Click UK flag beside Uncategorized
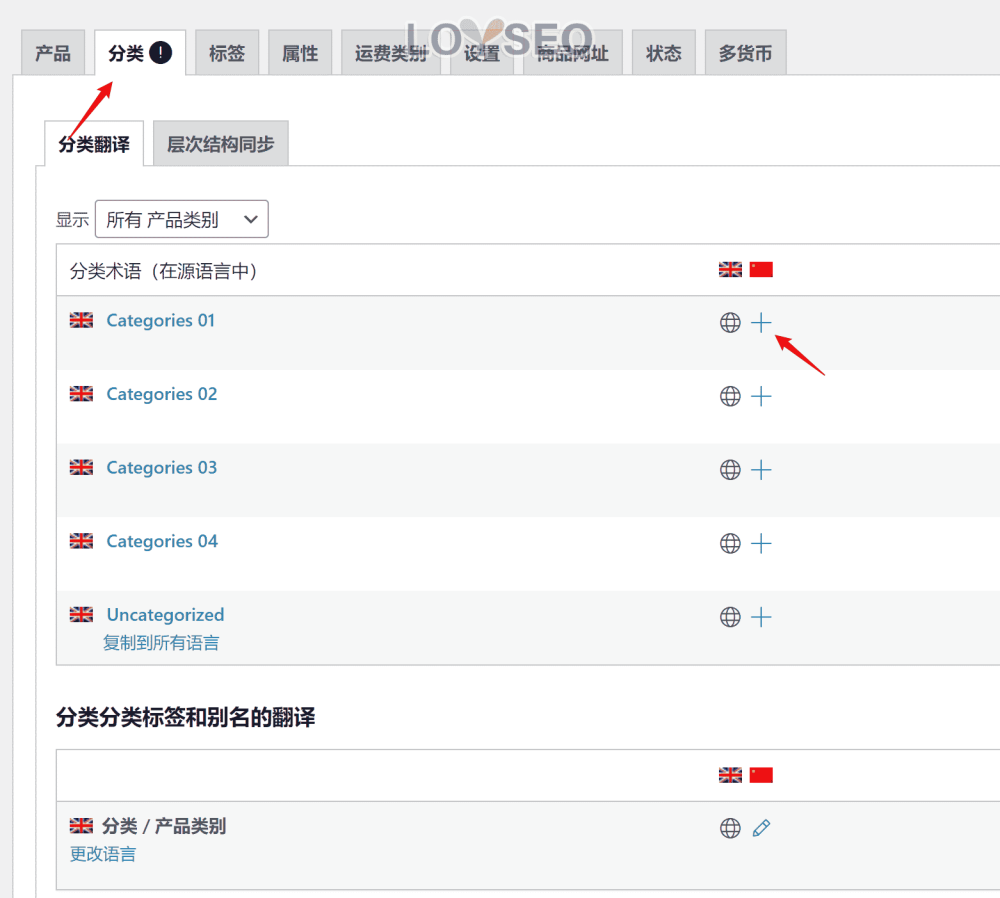 pos(81,614)
